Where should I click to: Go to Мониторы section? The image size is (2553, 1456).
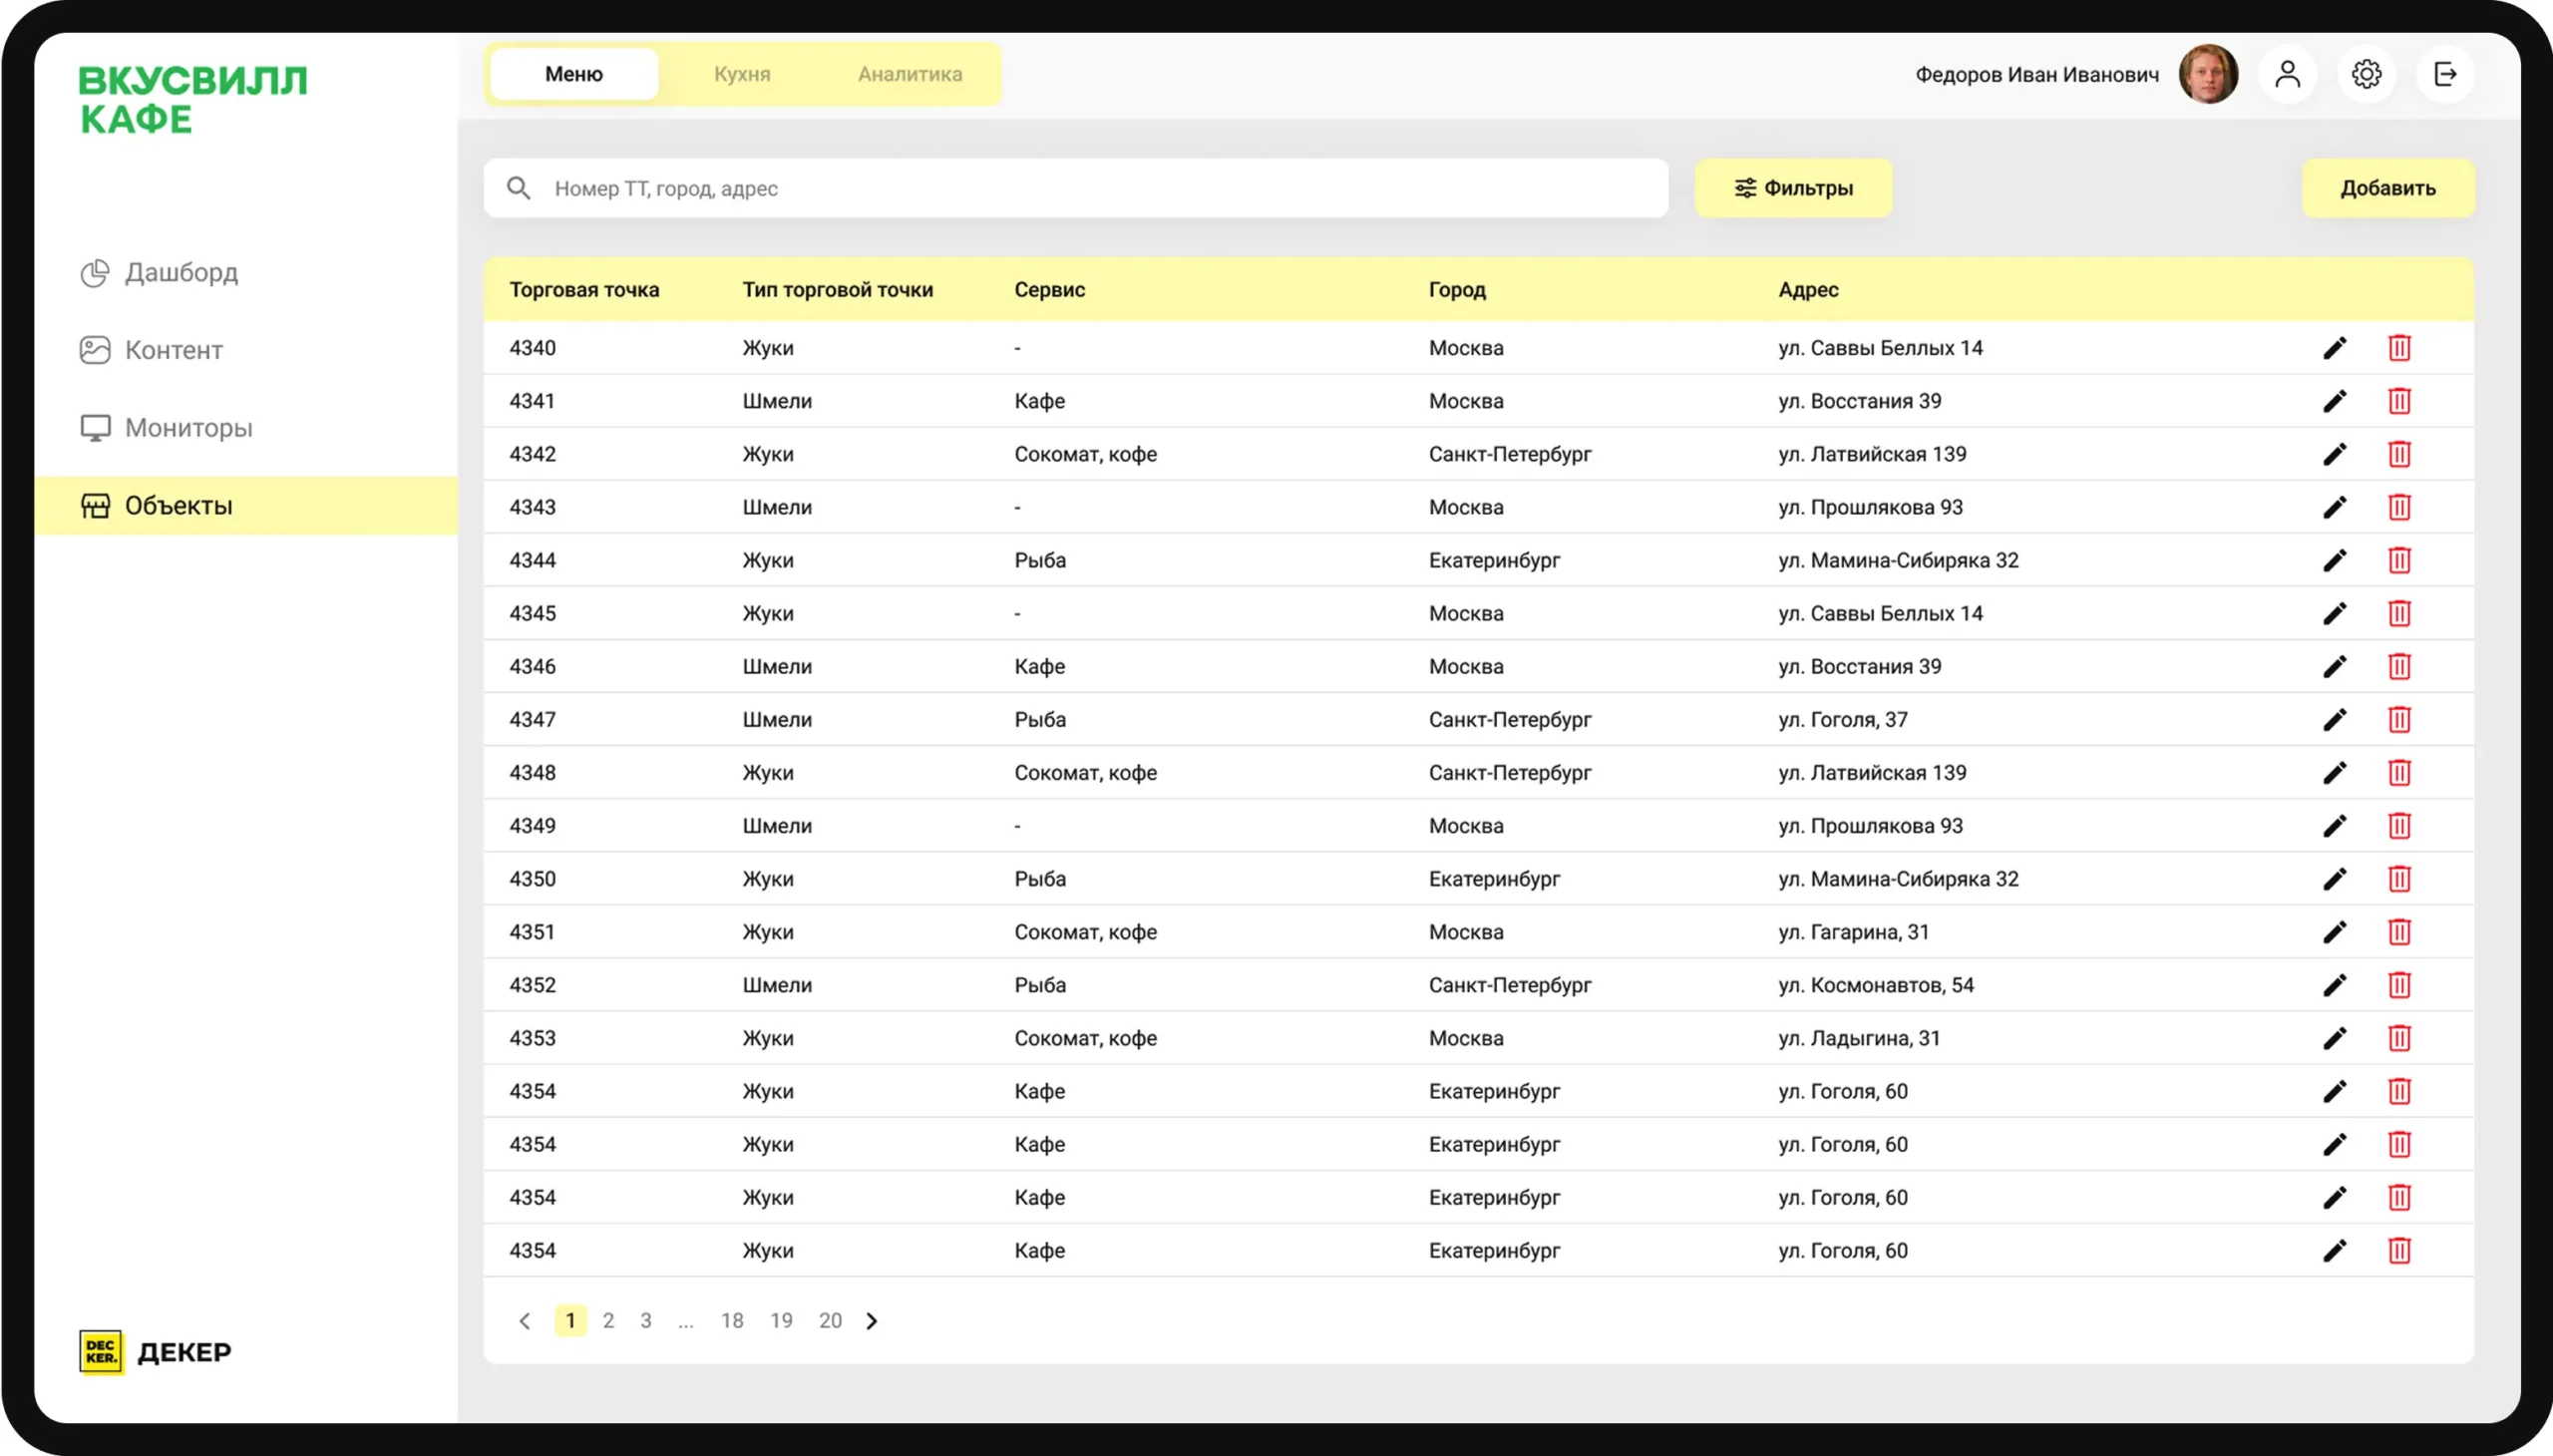click(188, 428)
